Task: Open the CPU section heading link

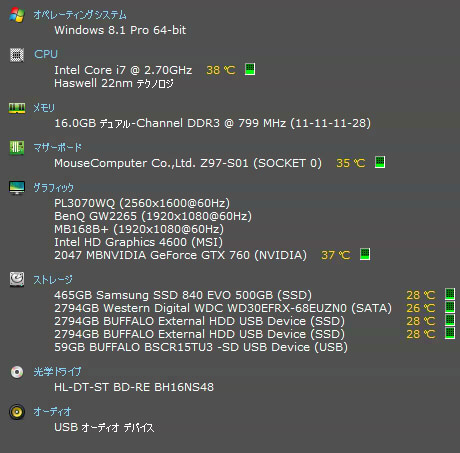Action: click(x=46, y=54)
